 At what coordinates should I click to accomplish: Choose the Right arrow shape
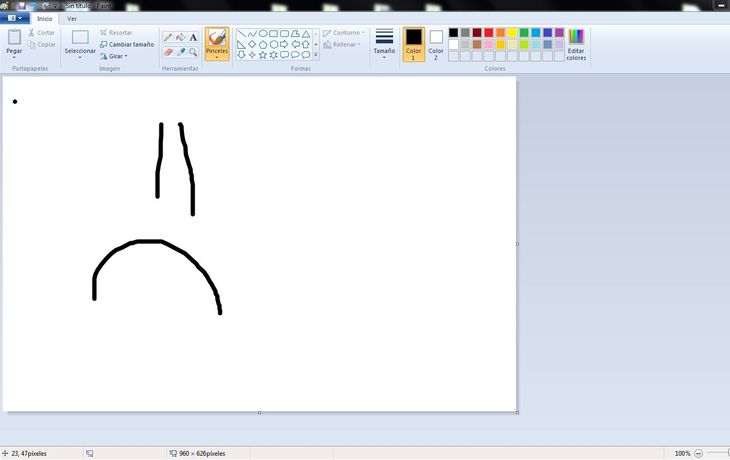pyautogui.click(x=284, y=44)
